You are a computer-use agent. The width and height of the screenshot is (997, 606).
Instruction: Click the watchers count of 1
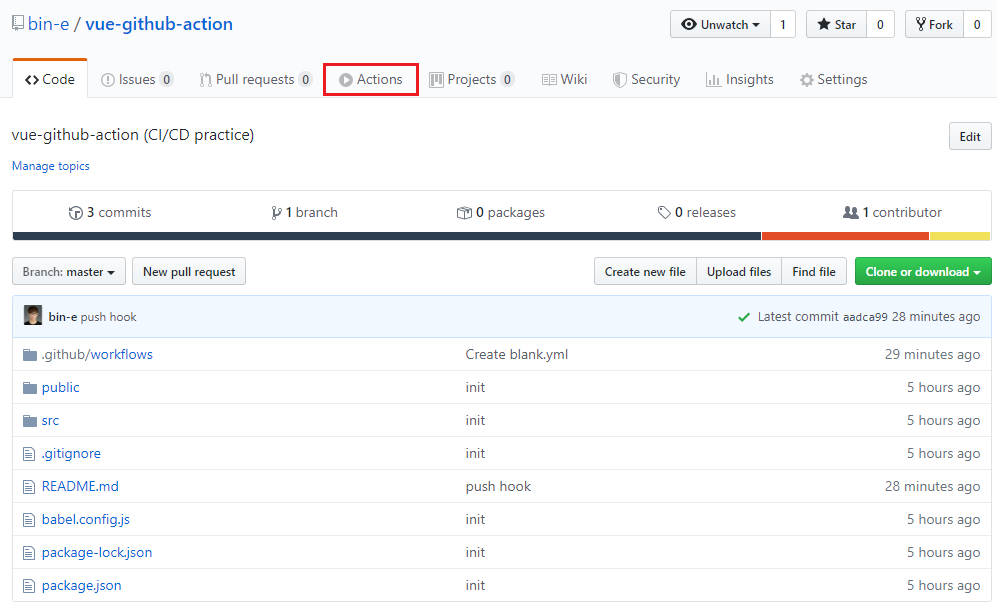(783, 24)
